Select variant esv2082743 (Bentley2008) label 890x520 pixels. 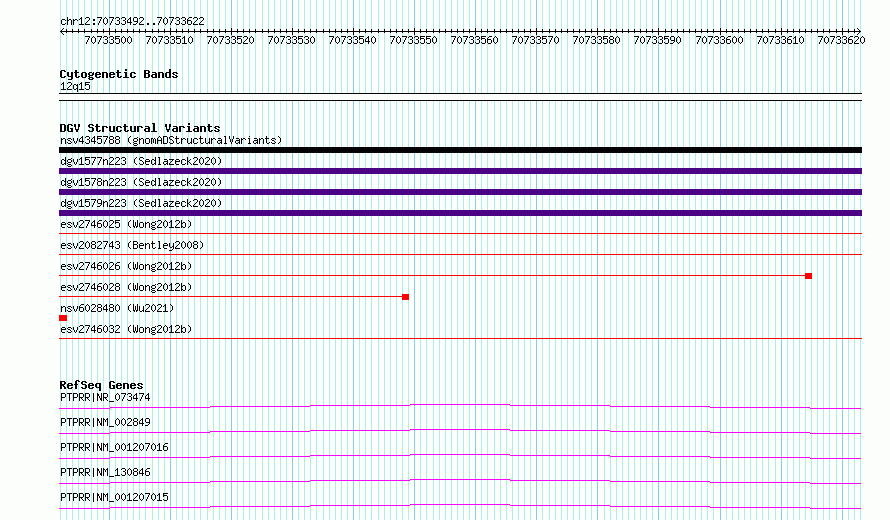click(x=132, y=245)
